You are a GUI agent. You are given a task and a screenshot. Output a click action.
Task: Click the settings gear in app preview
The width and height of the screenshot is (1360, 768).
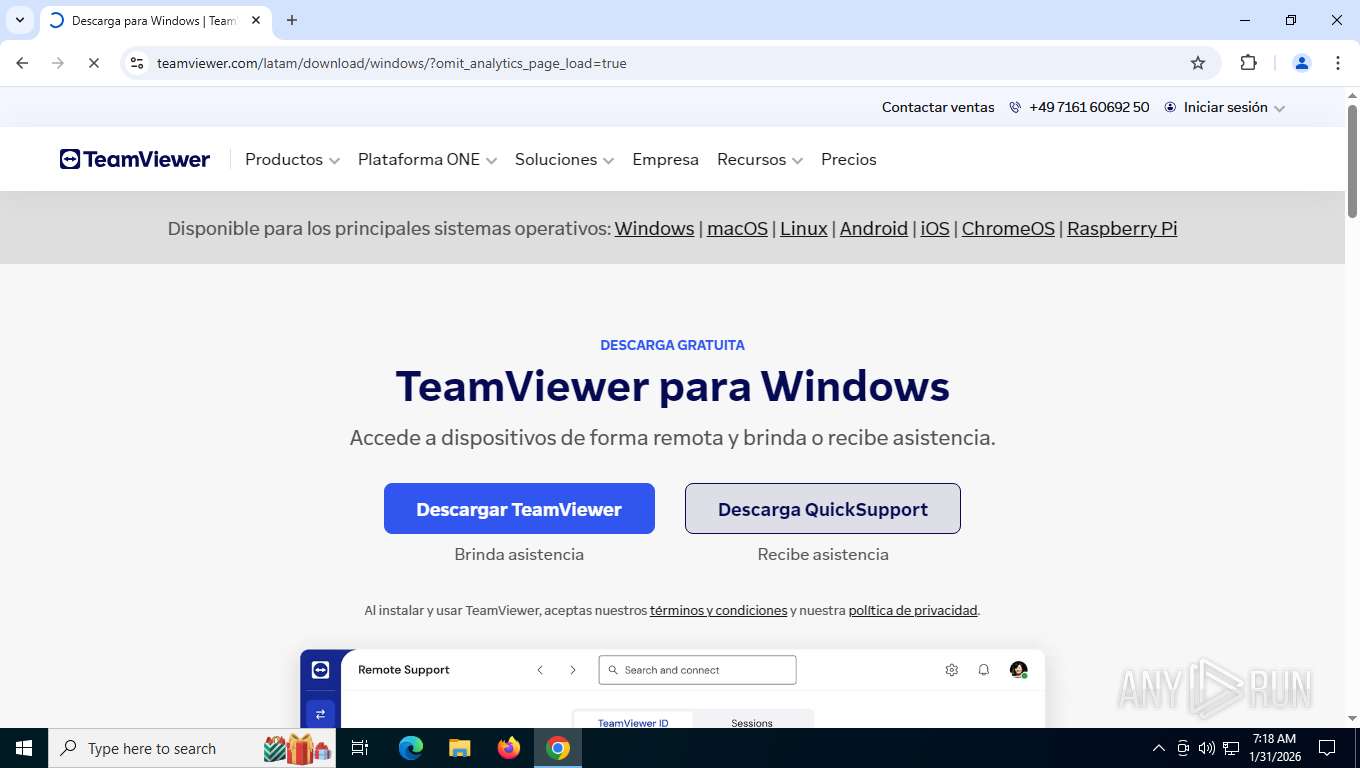coord(951,670)
